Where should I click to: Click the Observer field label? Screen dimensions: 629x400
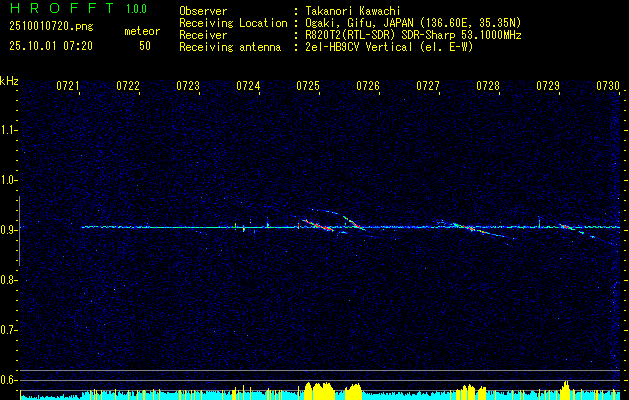(203, 11)
